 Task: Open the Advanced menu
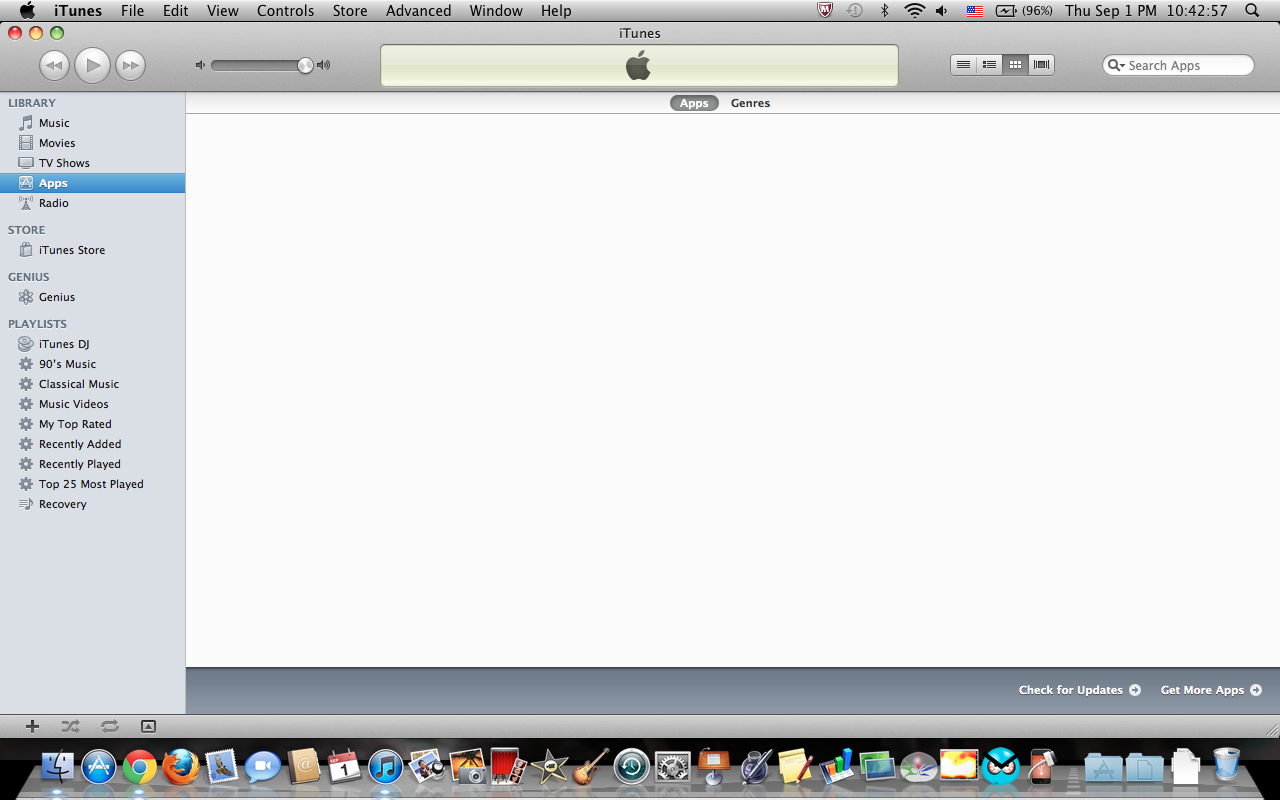418,11
